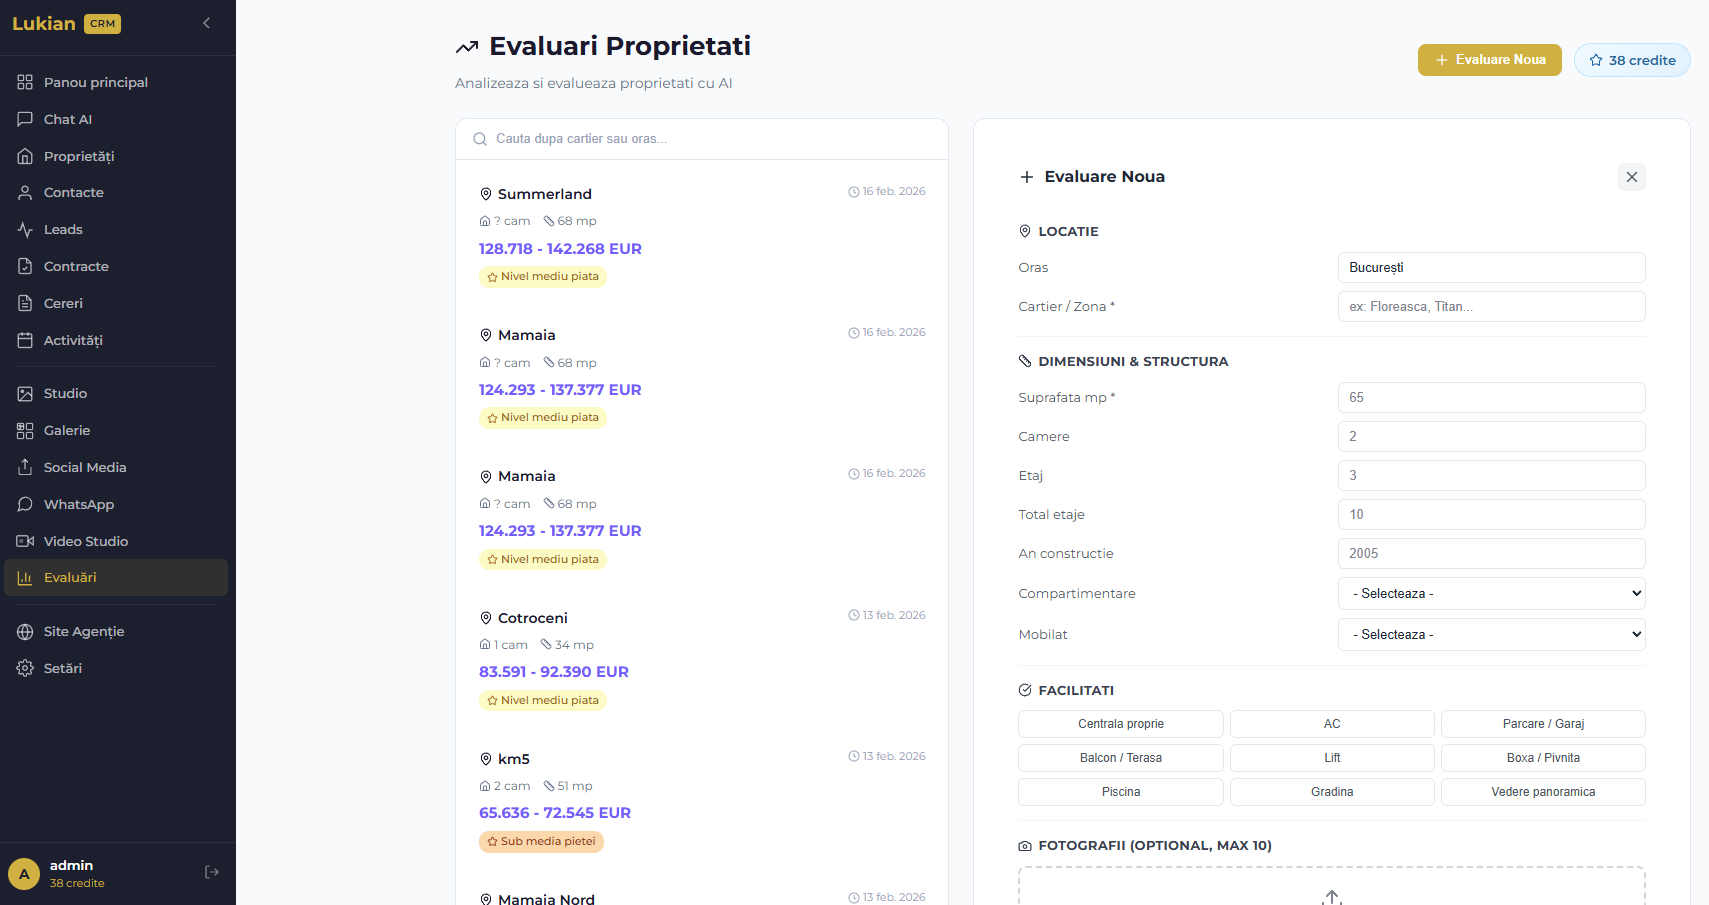The height and width of the screenshot is (905, 1709).
Task: Go to Proprietăți in the sidebar
Action: pos(79,156)
